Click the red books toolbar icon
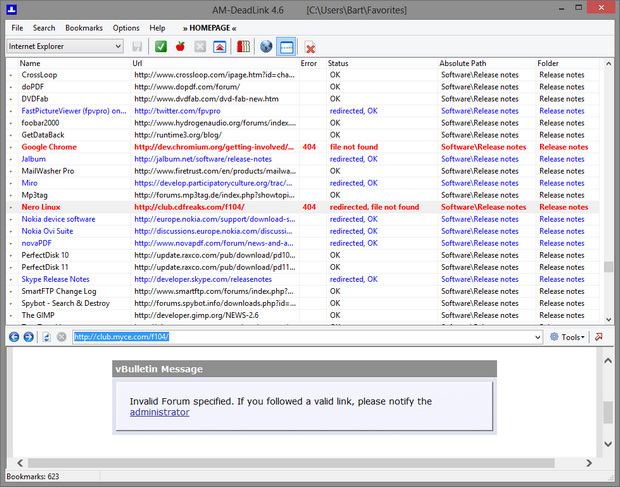Image resolution: width=620 pixels, height=487 pixels. coord(243,47)
